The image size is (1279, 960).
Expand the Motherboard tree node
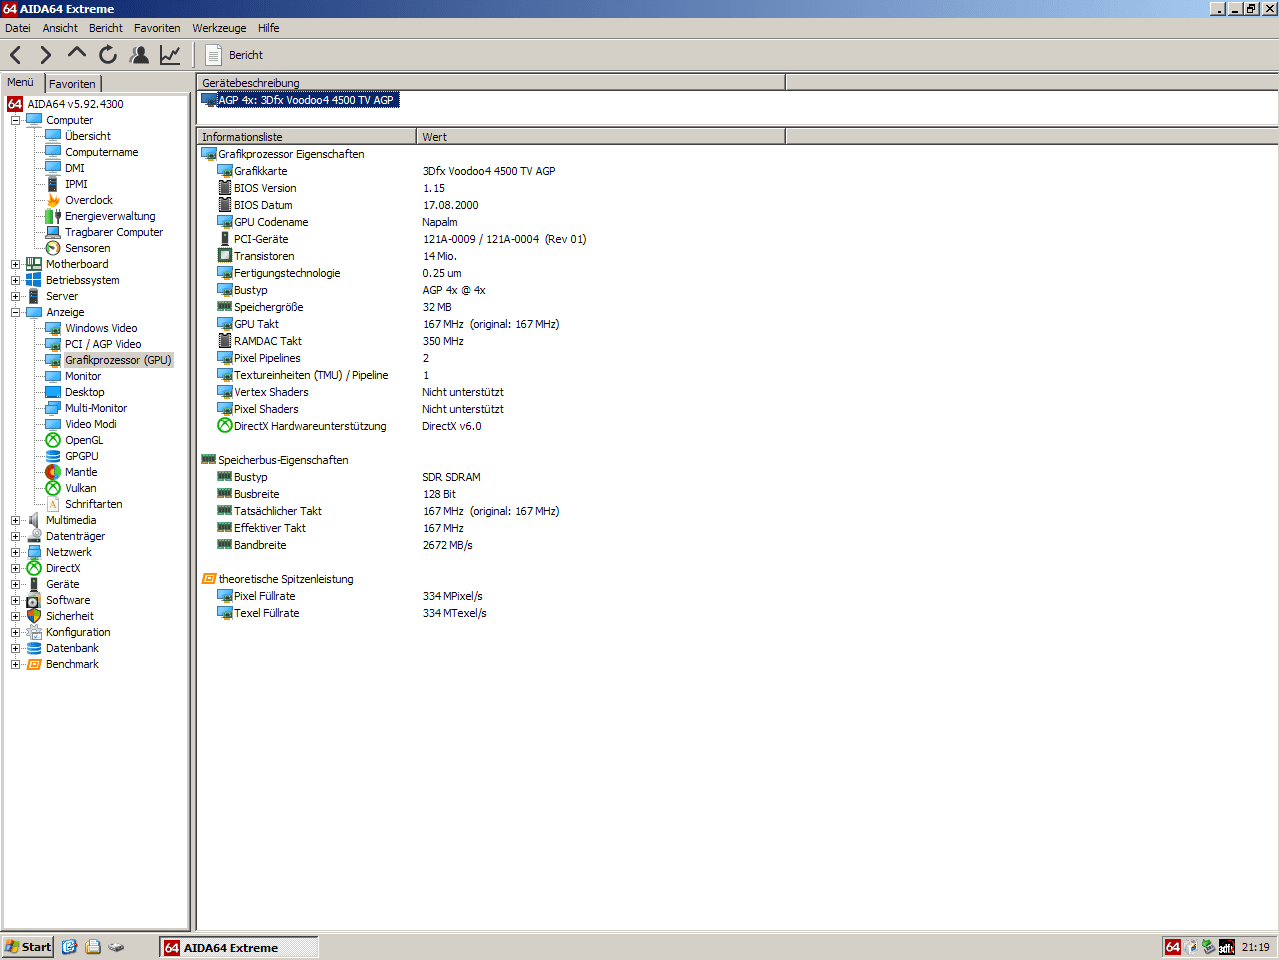tap(16, 264)
